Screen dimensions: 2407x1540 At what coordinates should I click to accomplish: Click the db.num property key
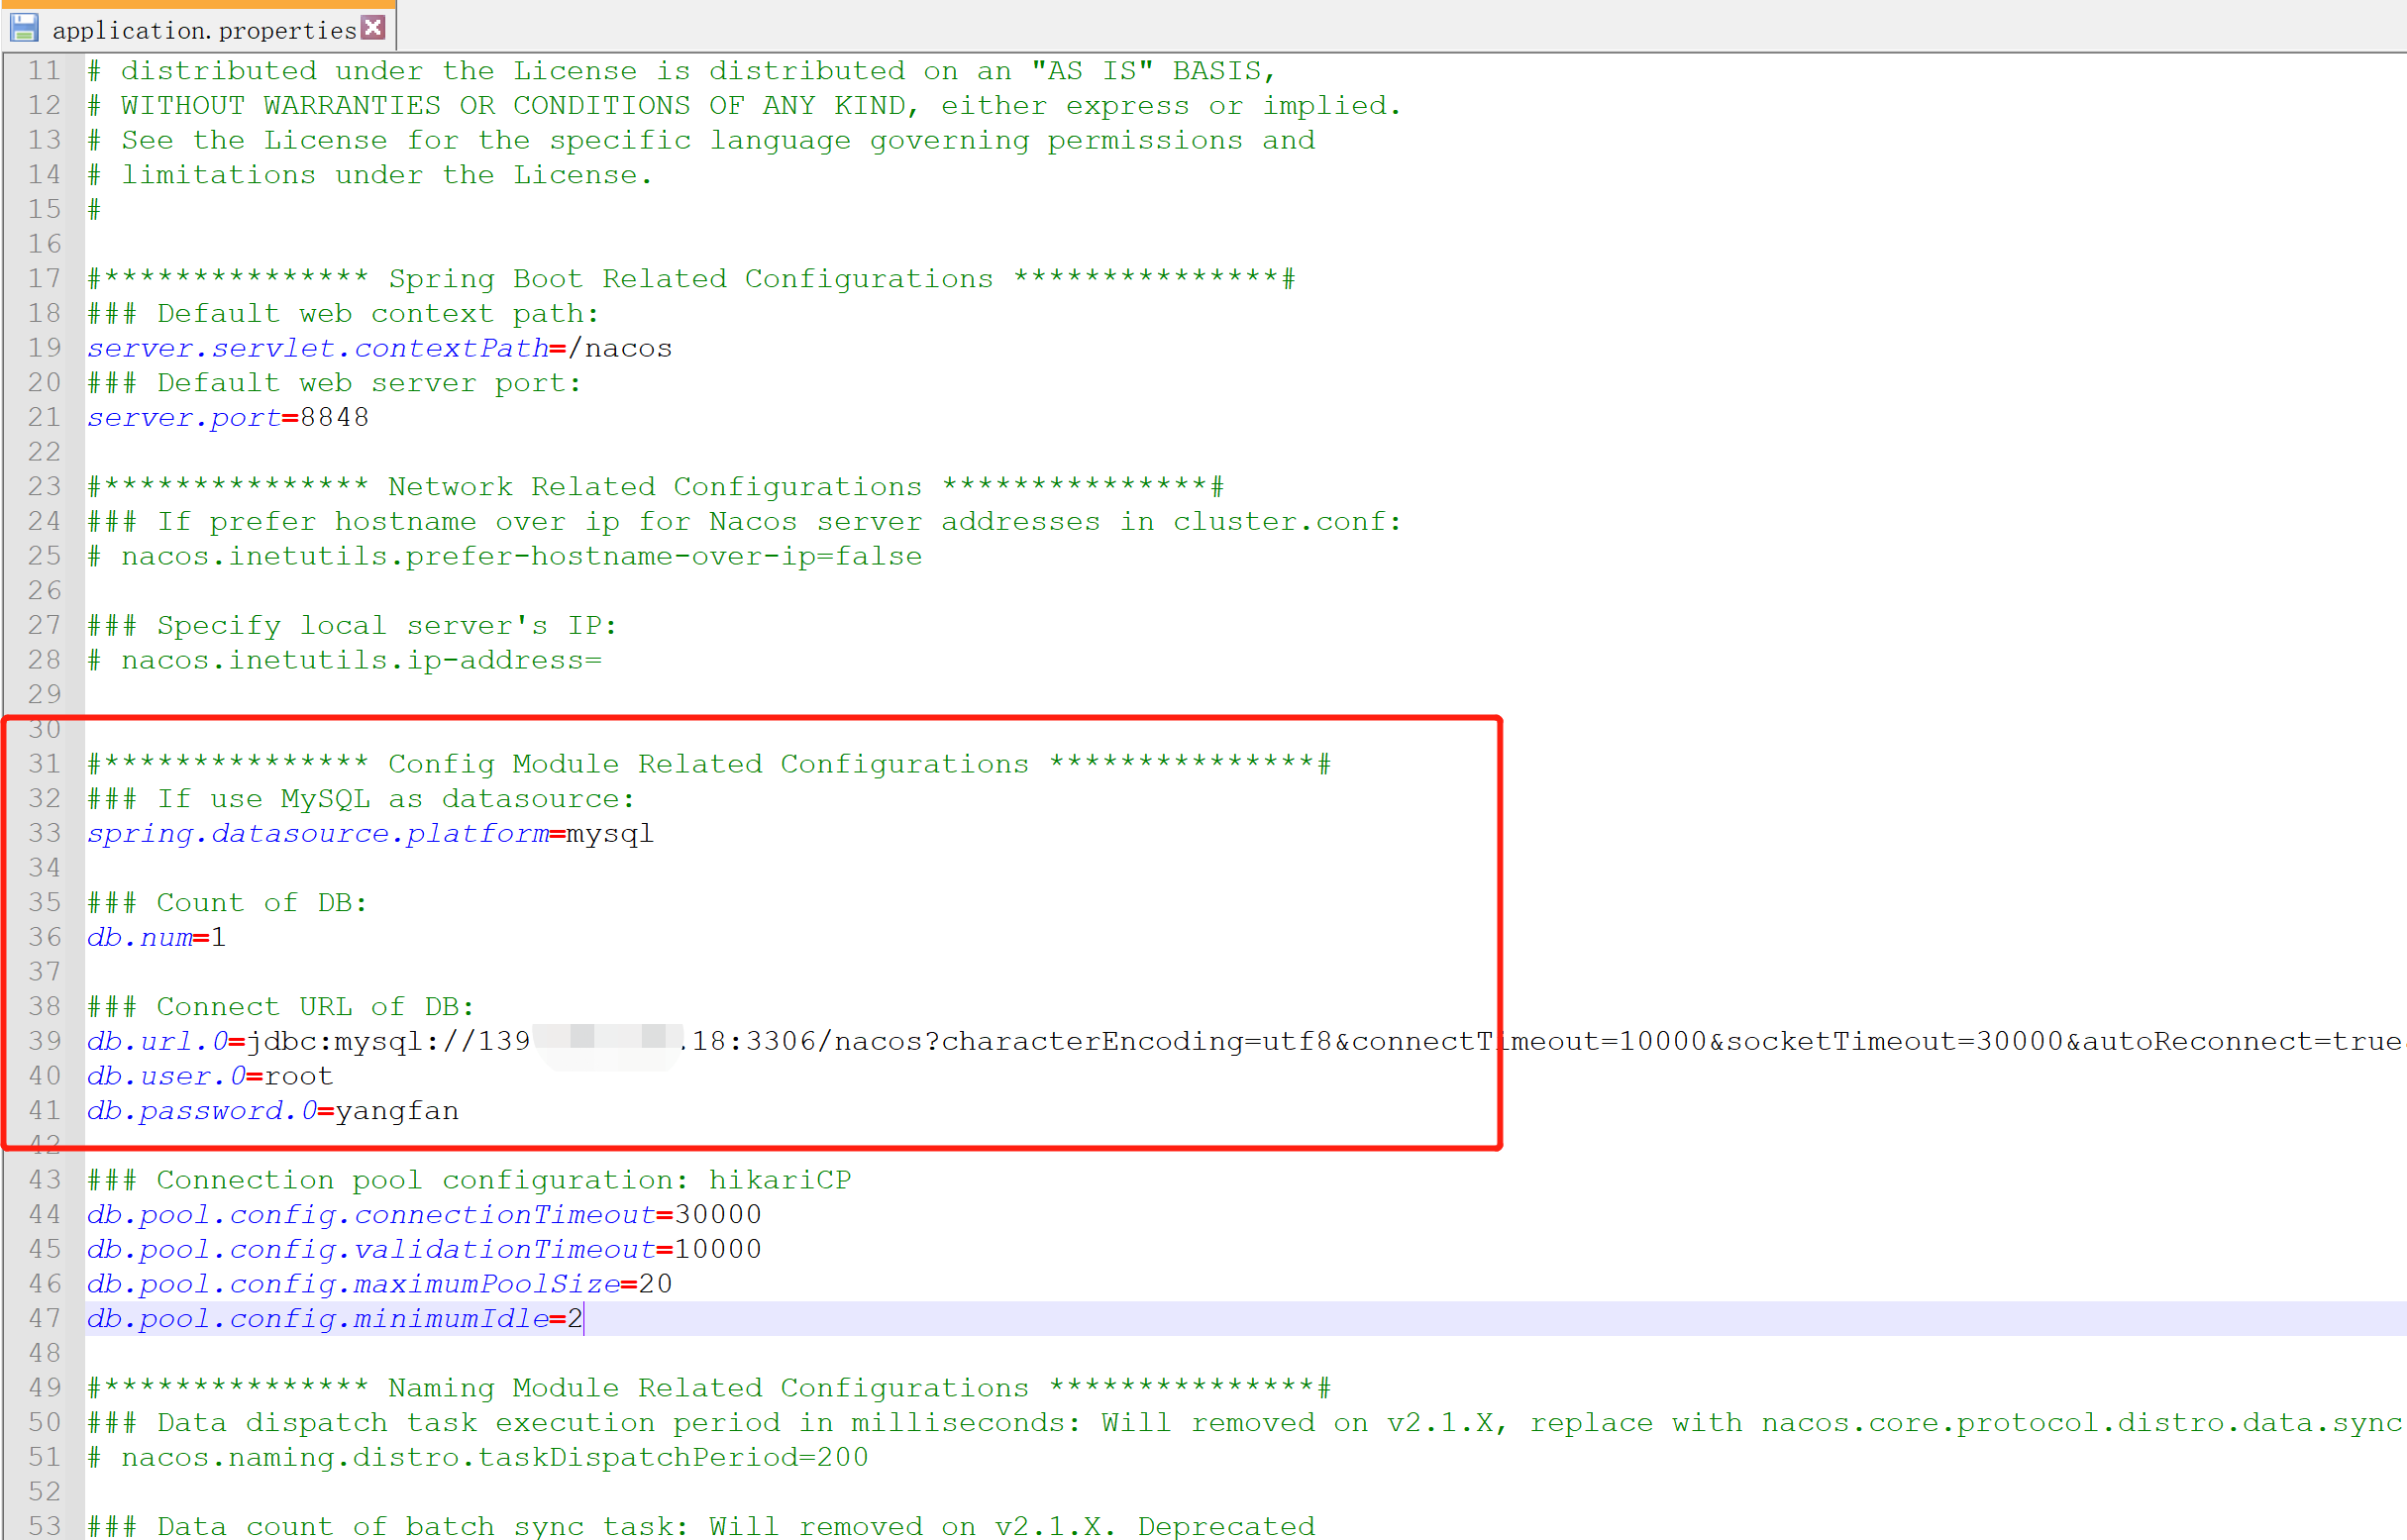(140, 937)
